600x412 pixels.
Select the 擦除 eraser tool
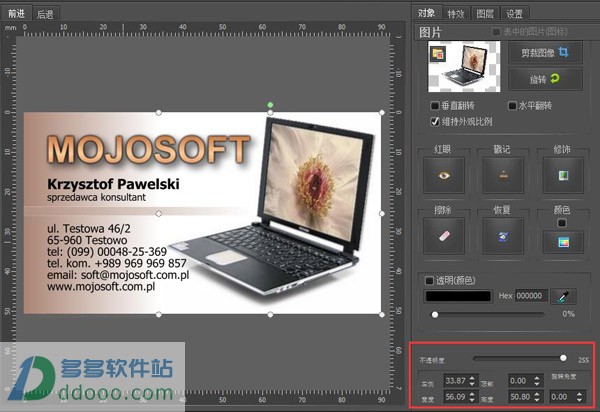click(443, 236)
